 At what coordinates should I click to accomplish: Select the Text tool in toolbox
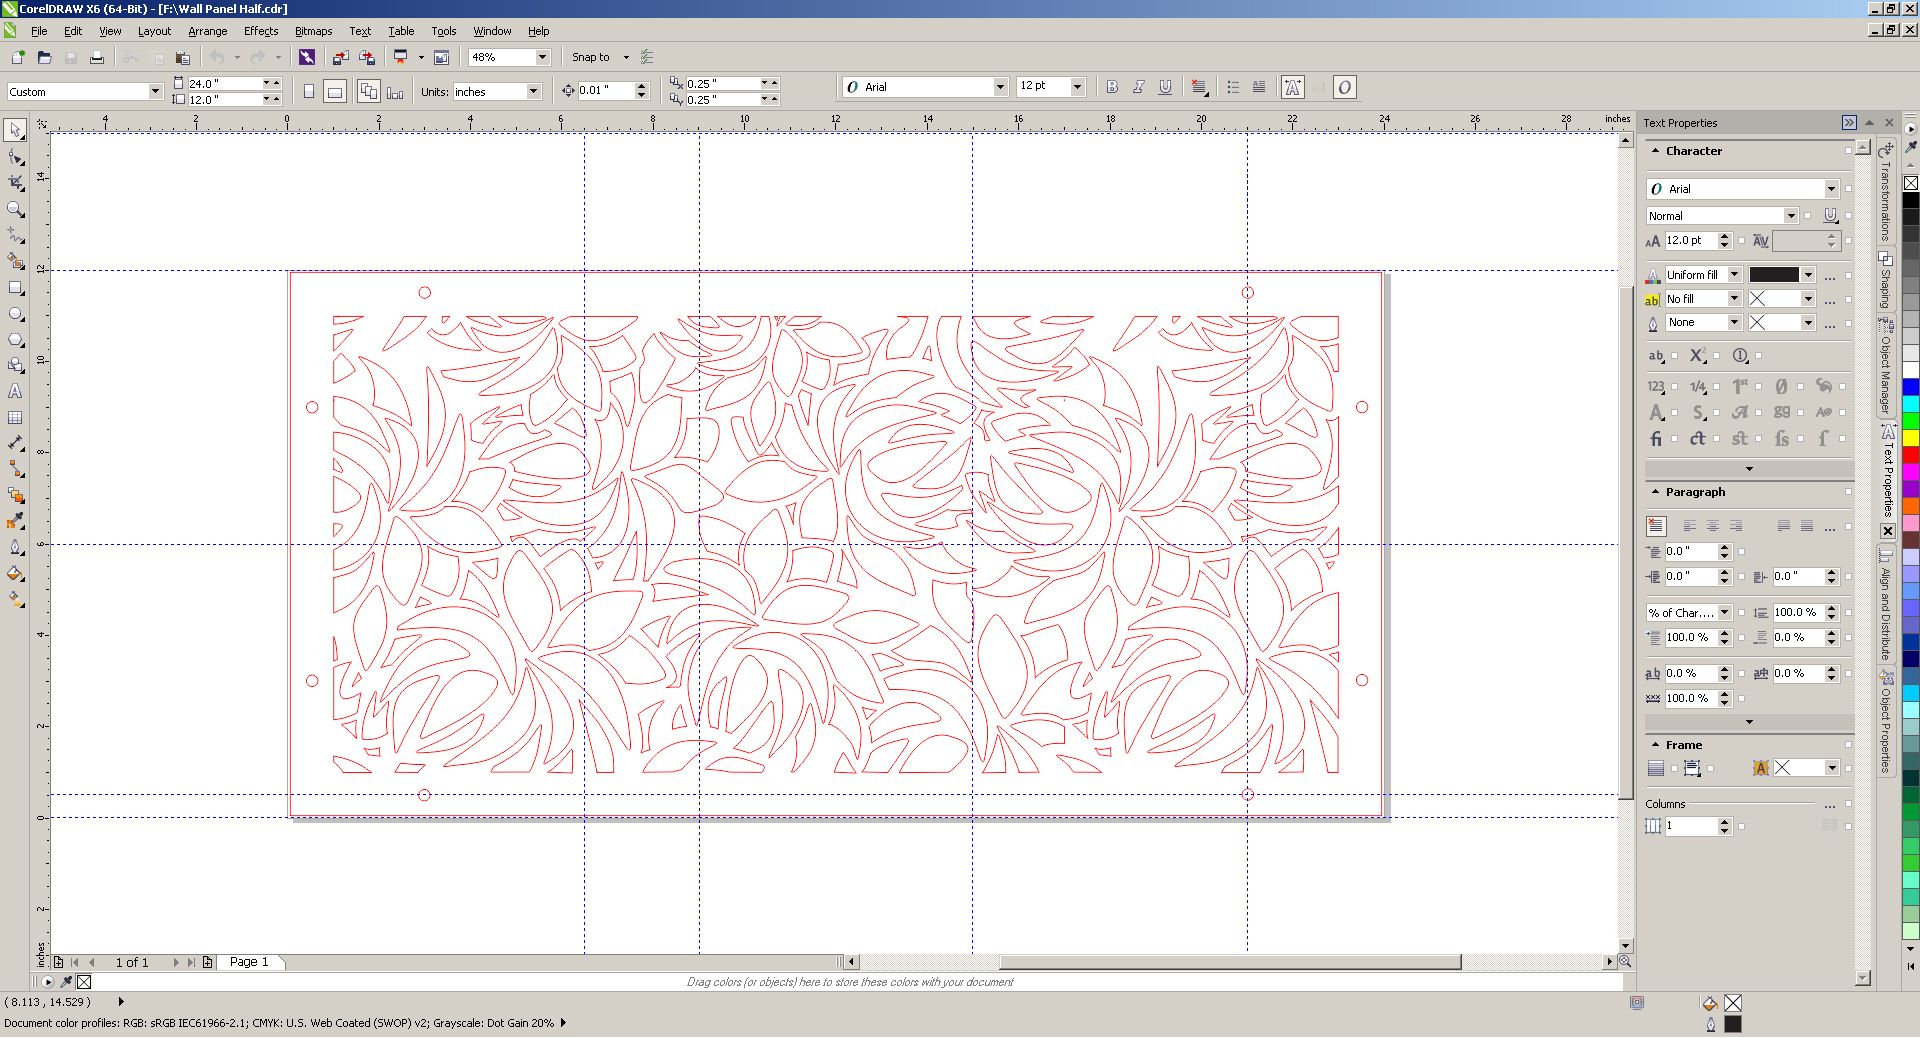[x=15, y=392]
